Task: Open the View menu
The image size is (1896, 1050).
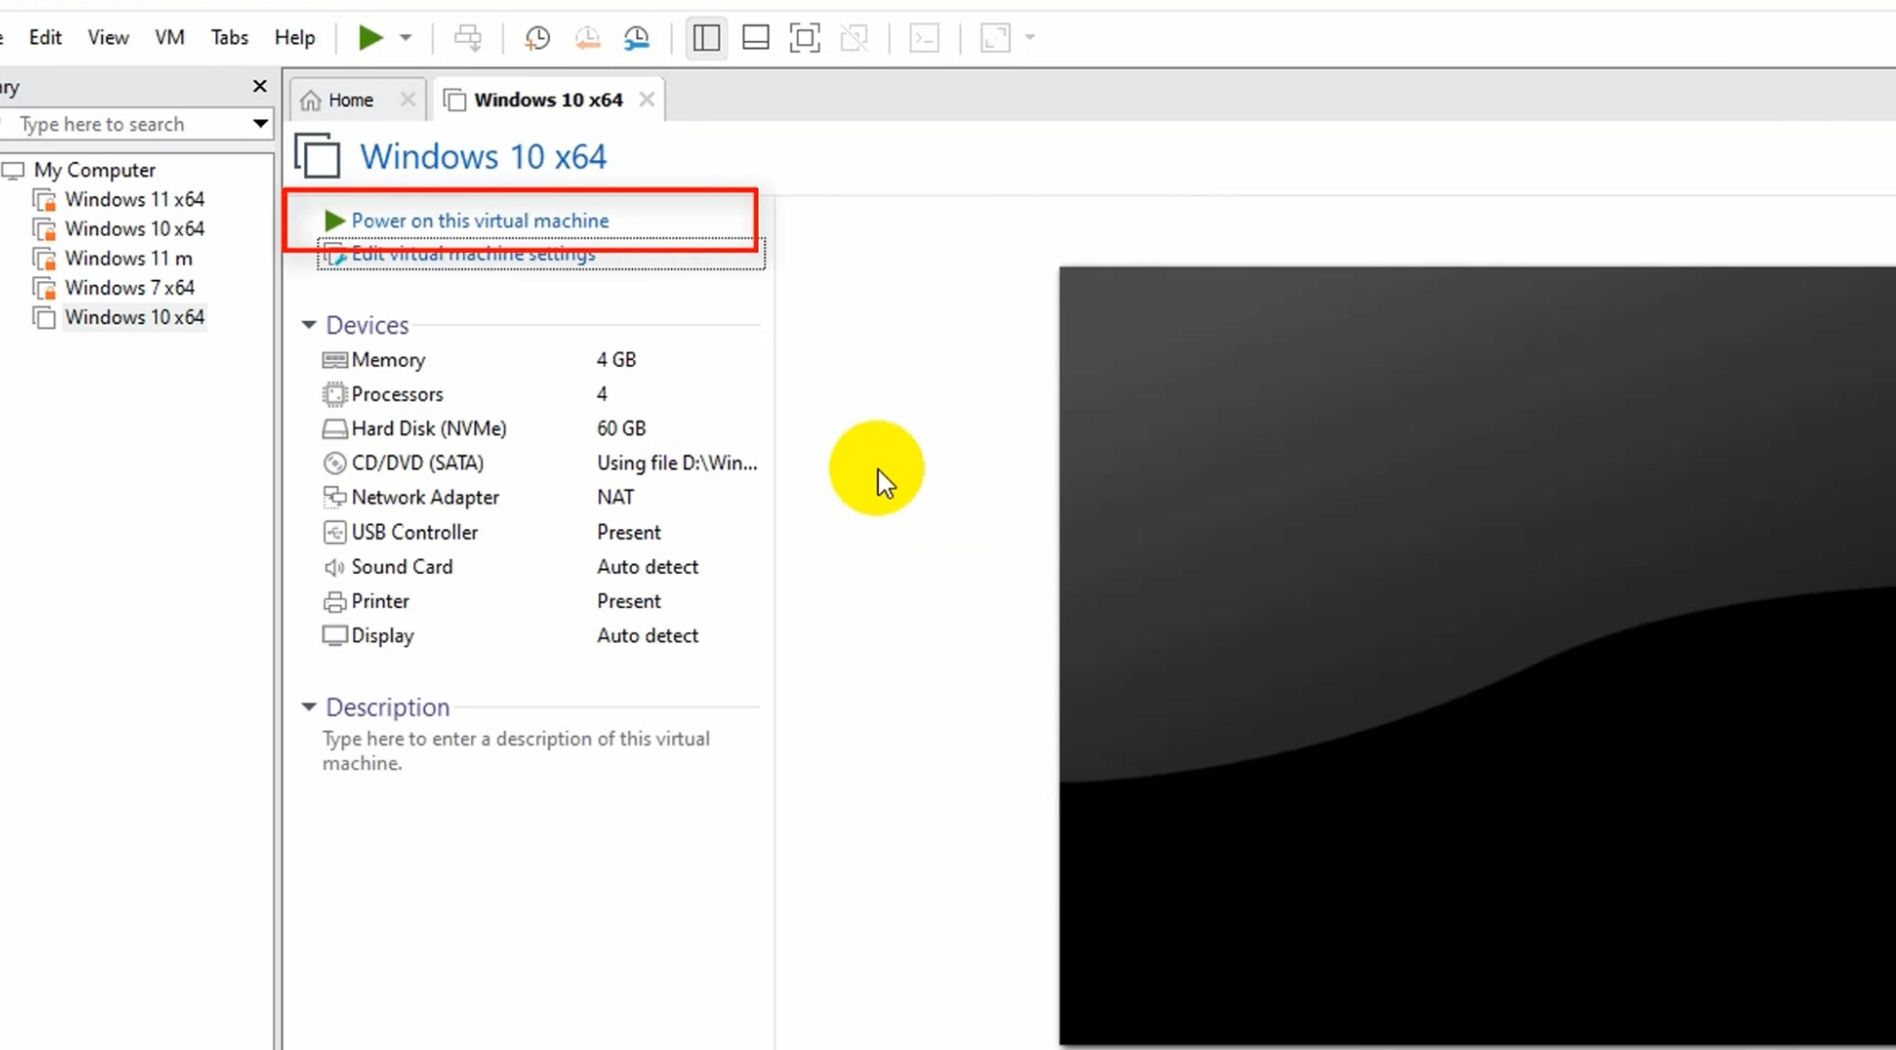Action: click(108, 38)
